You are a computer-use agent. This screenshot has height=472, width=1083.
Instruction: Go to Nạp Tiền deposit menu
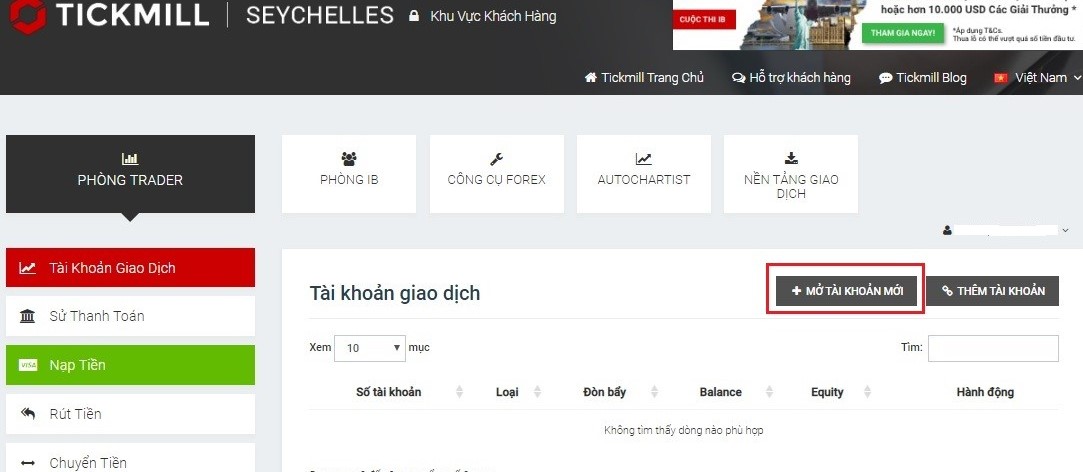(131, 365)
